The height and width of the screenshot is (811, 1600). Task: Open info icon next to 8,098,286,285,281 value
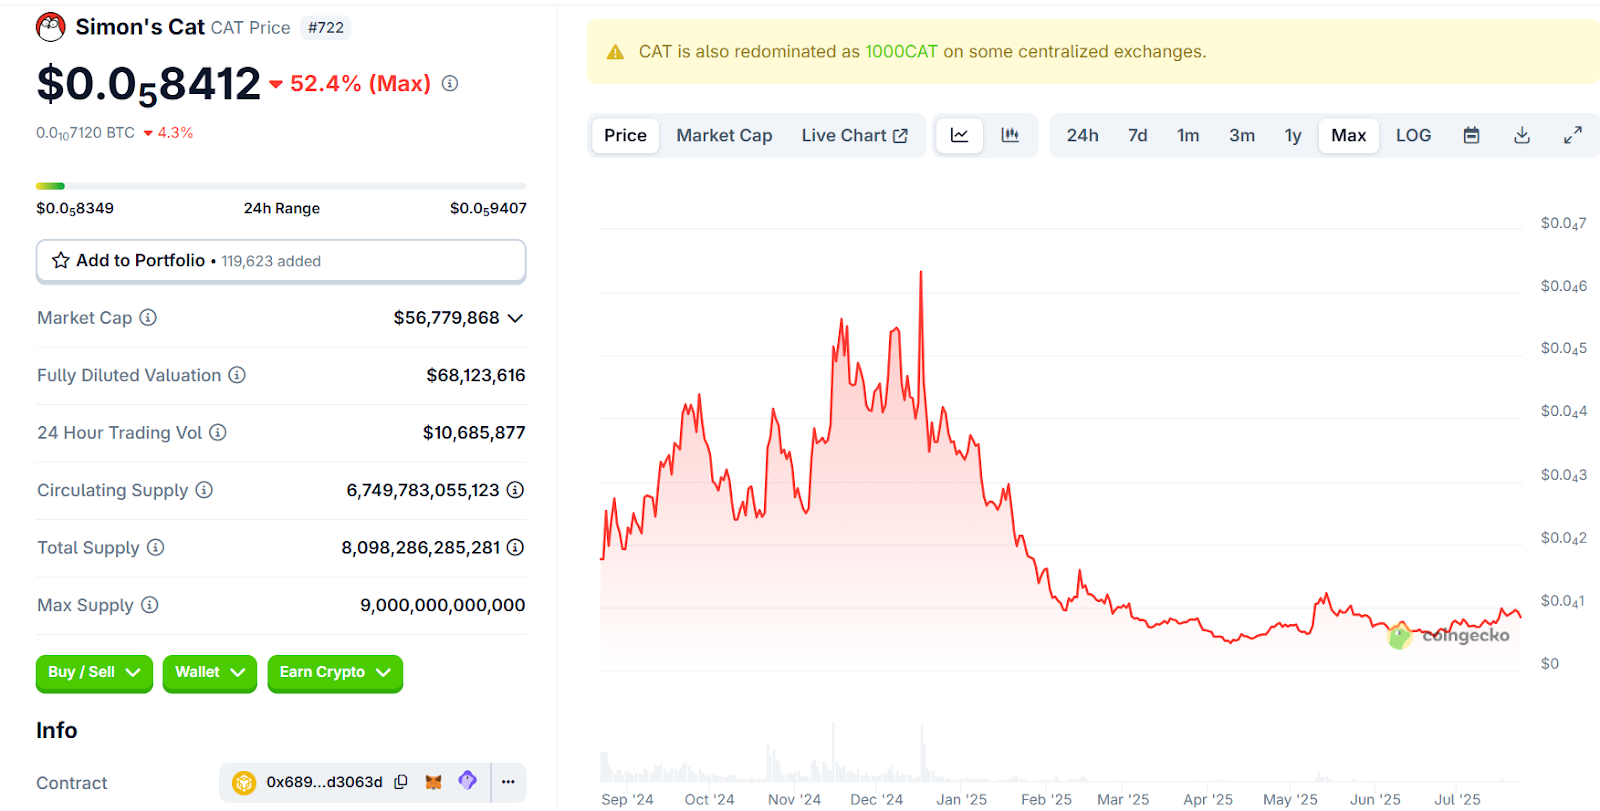(x=515, y=547)
